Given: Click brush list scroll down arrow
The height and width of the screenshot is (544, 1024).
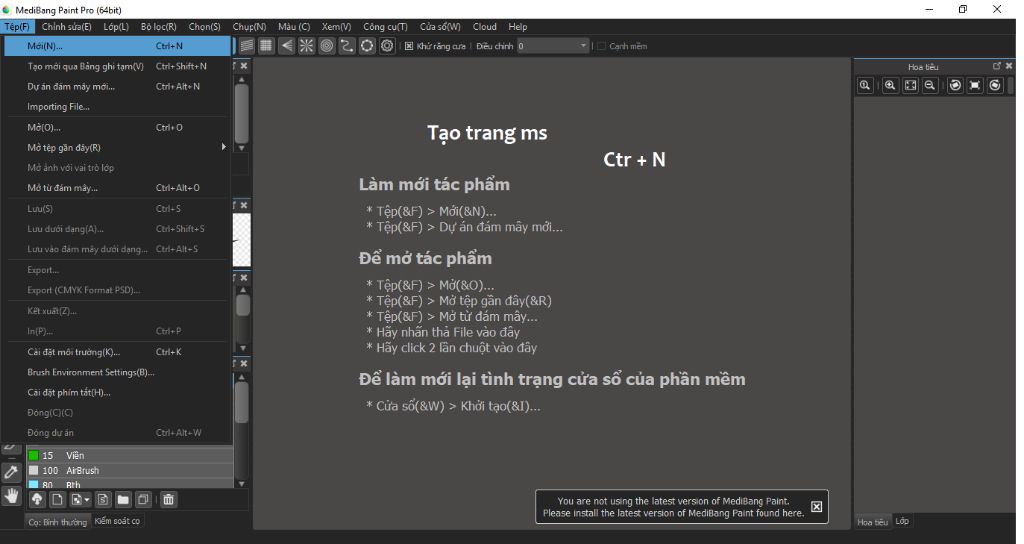Looking at the screenshot, I should tap(242, 484).
